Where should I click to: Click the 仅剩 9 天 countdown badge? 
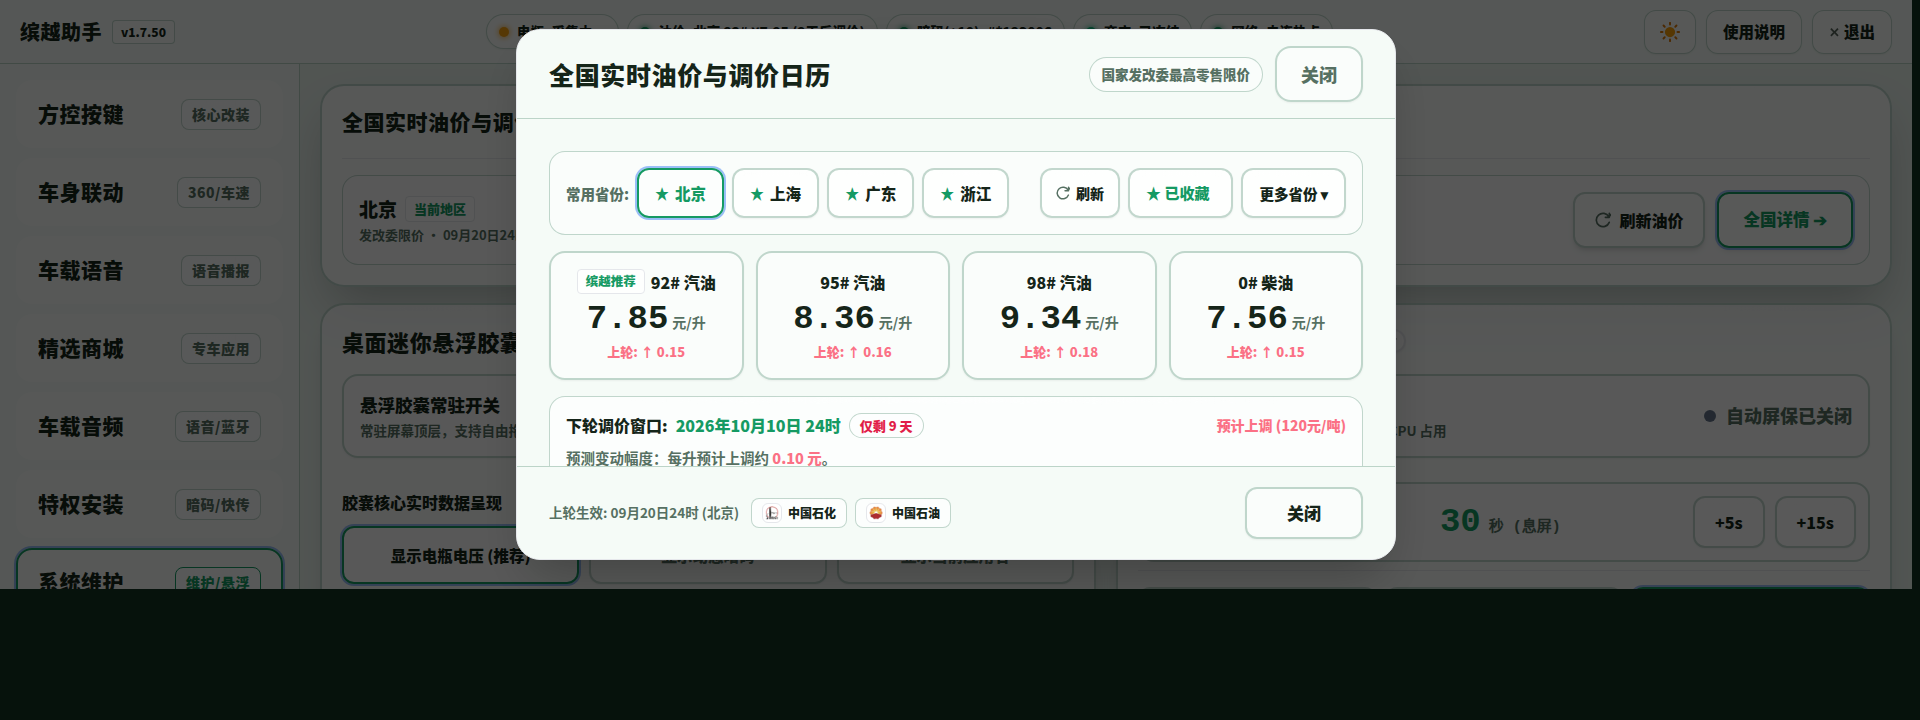click(886, 426)
